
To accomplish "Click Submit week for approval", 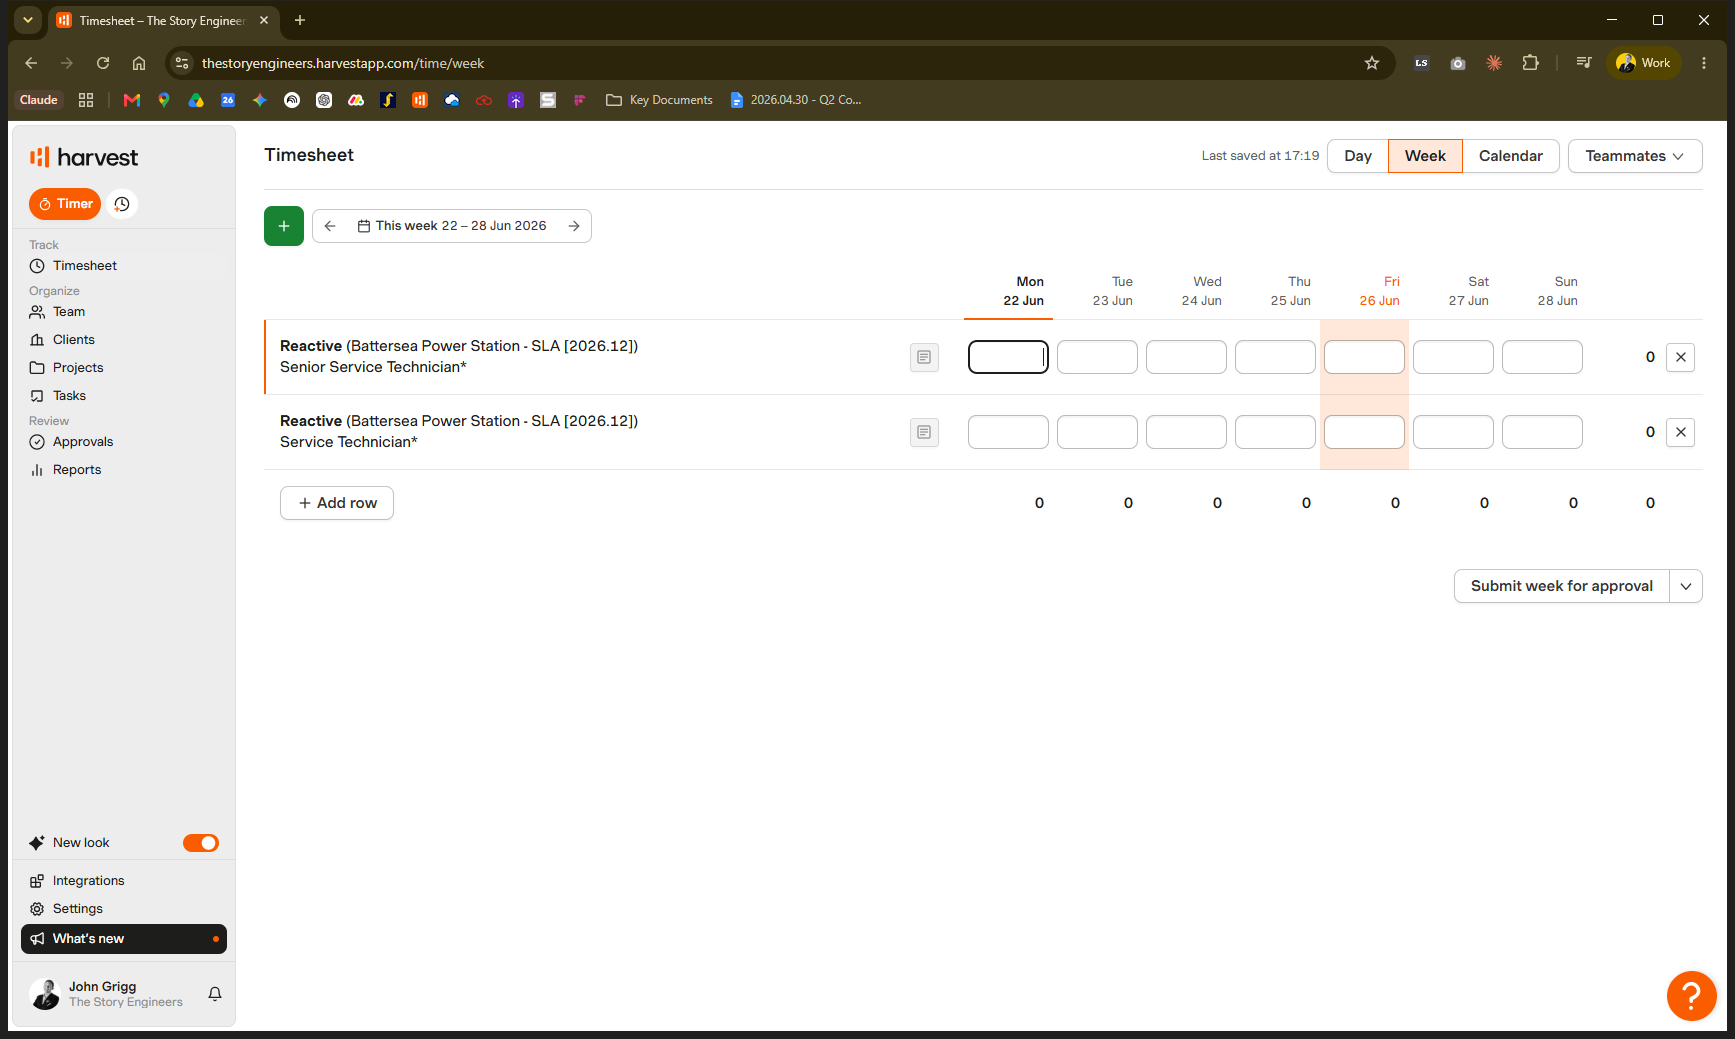I will pos(1561,586).
